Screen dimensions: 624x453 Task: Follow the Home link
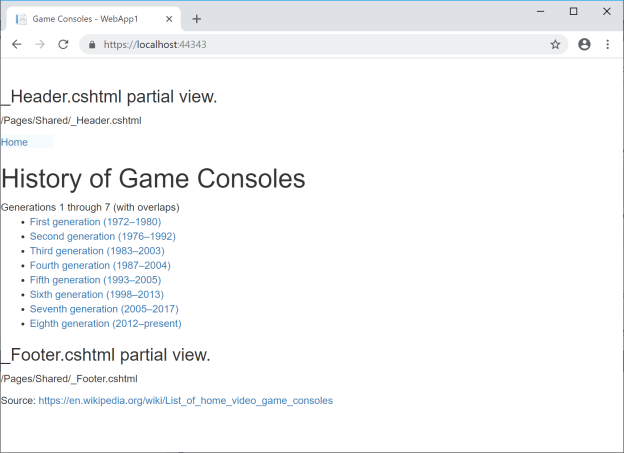click(14, 142)
